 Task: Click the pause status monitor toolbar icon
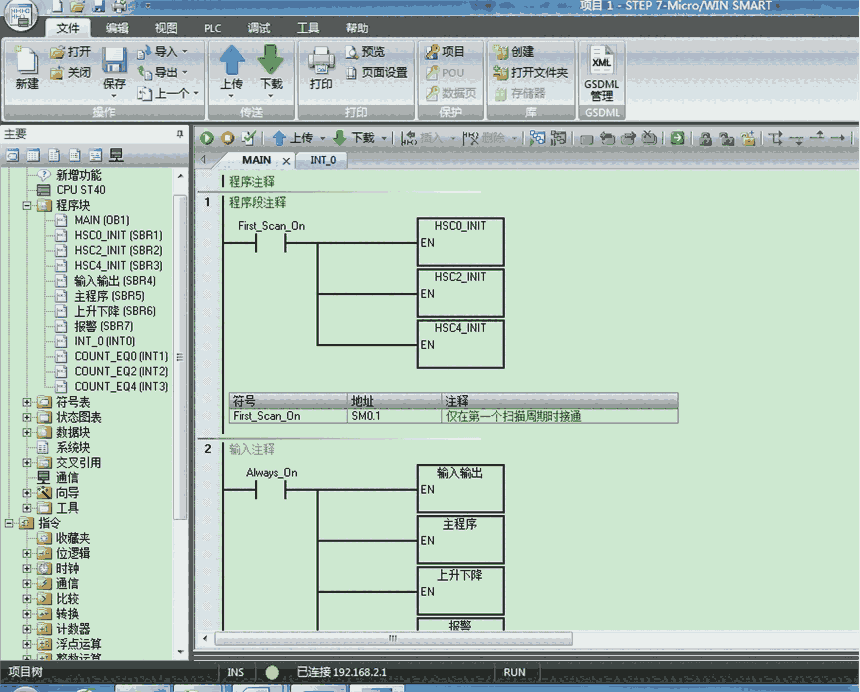(559, 138)
